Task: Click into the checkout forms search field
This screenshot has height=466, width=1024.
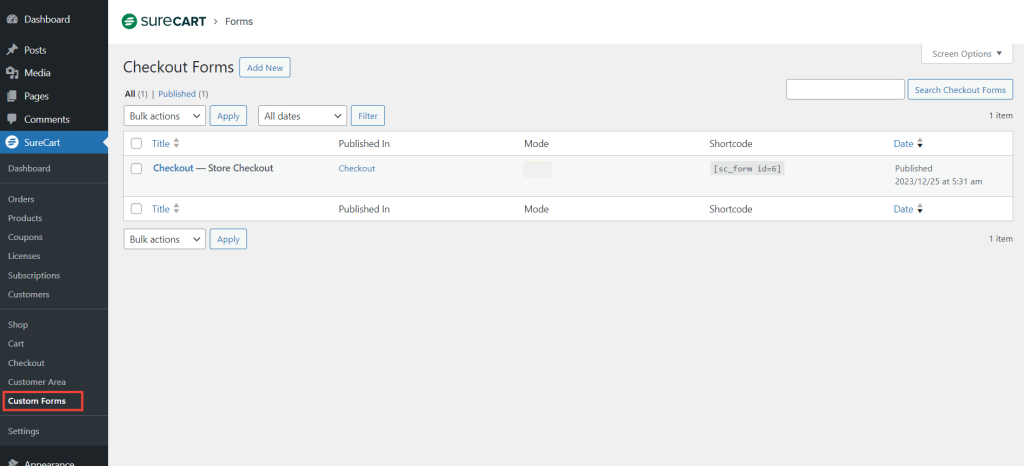Action: click(x=845, y=89)
